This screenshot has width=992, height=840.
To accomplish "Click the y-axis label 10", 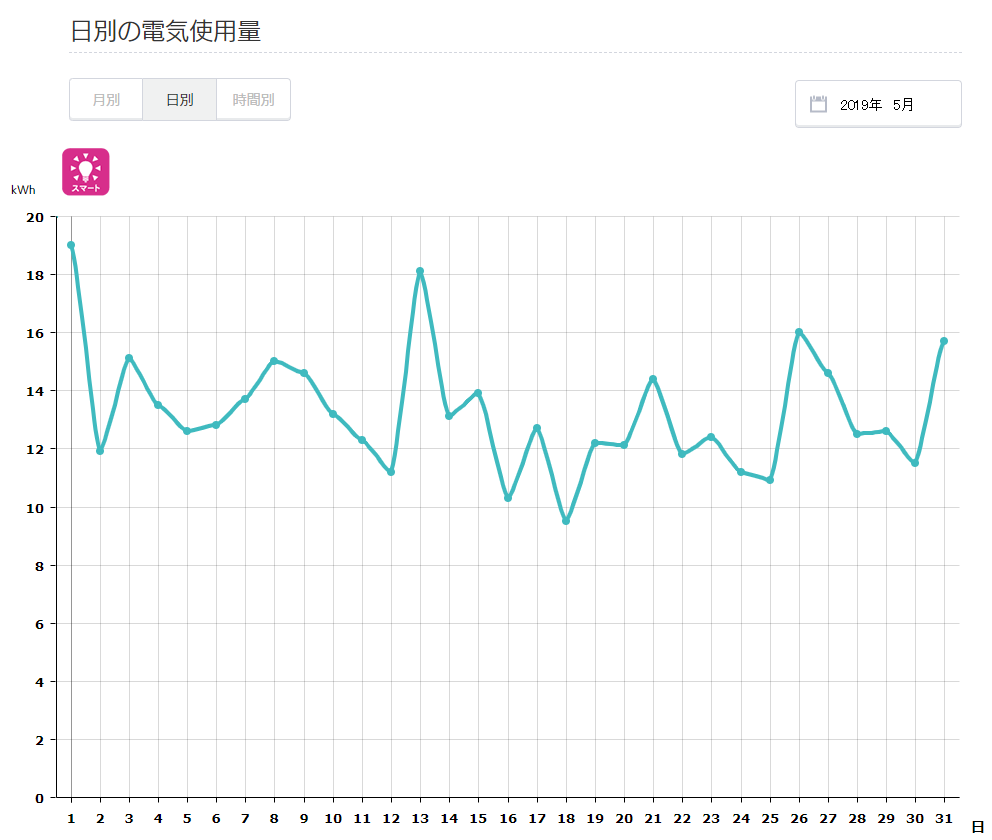I will (x=35, y=509).
